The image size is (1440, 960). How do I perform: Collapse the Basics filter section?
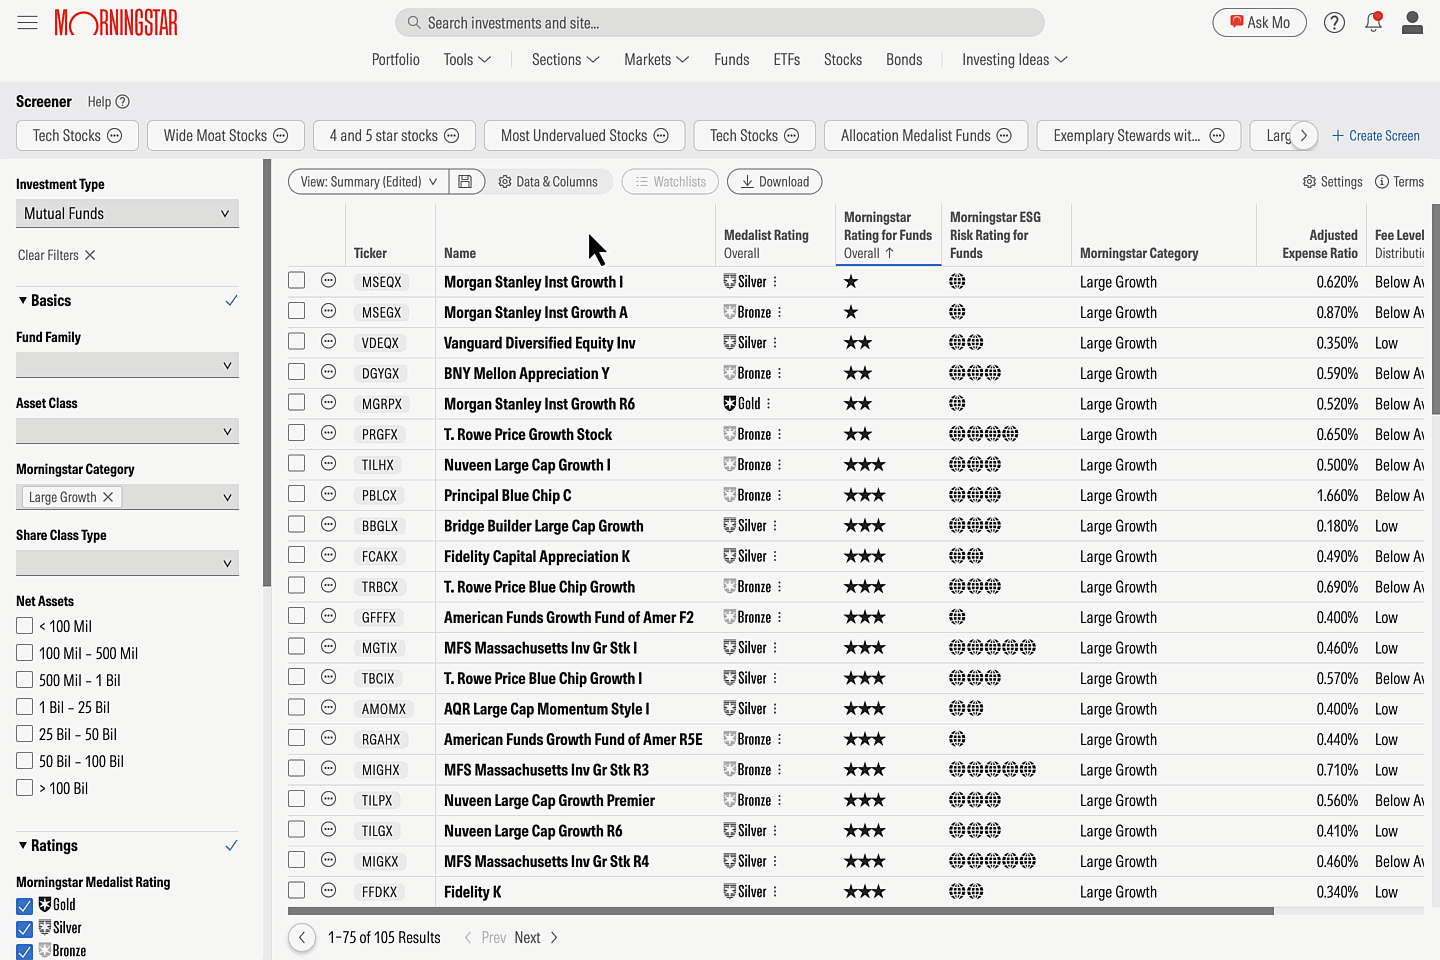[44, 300]
